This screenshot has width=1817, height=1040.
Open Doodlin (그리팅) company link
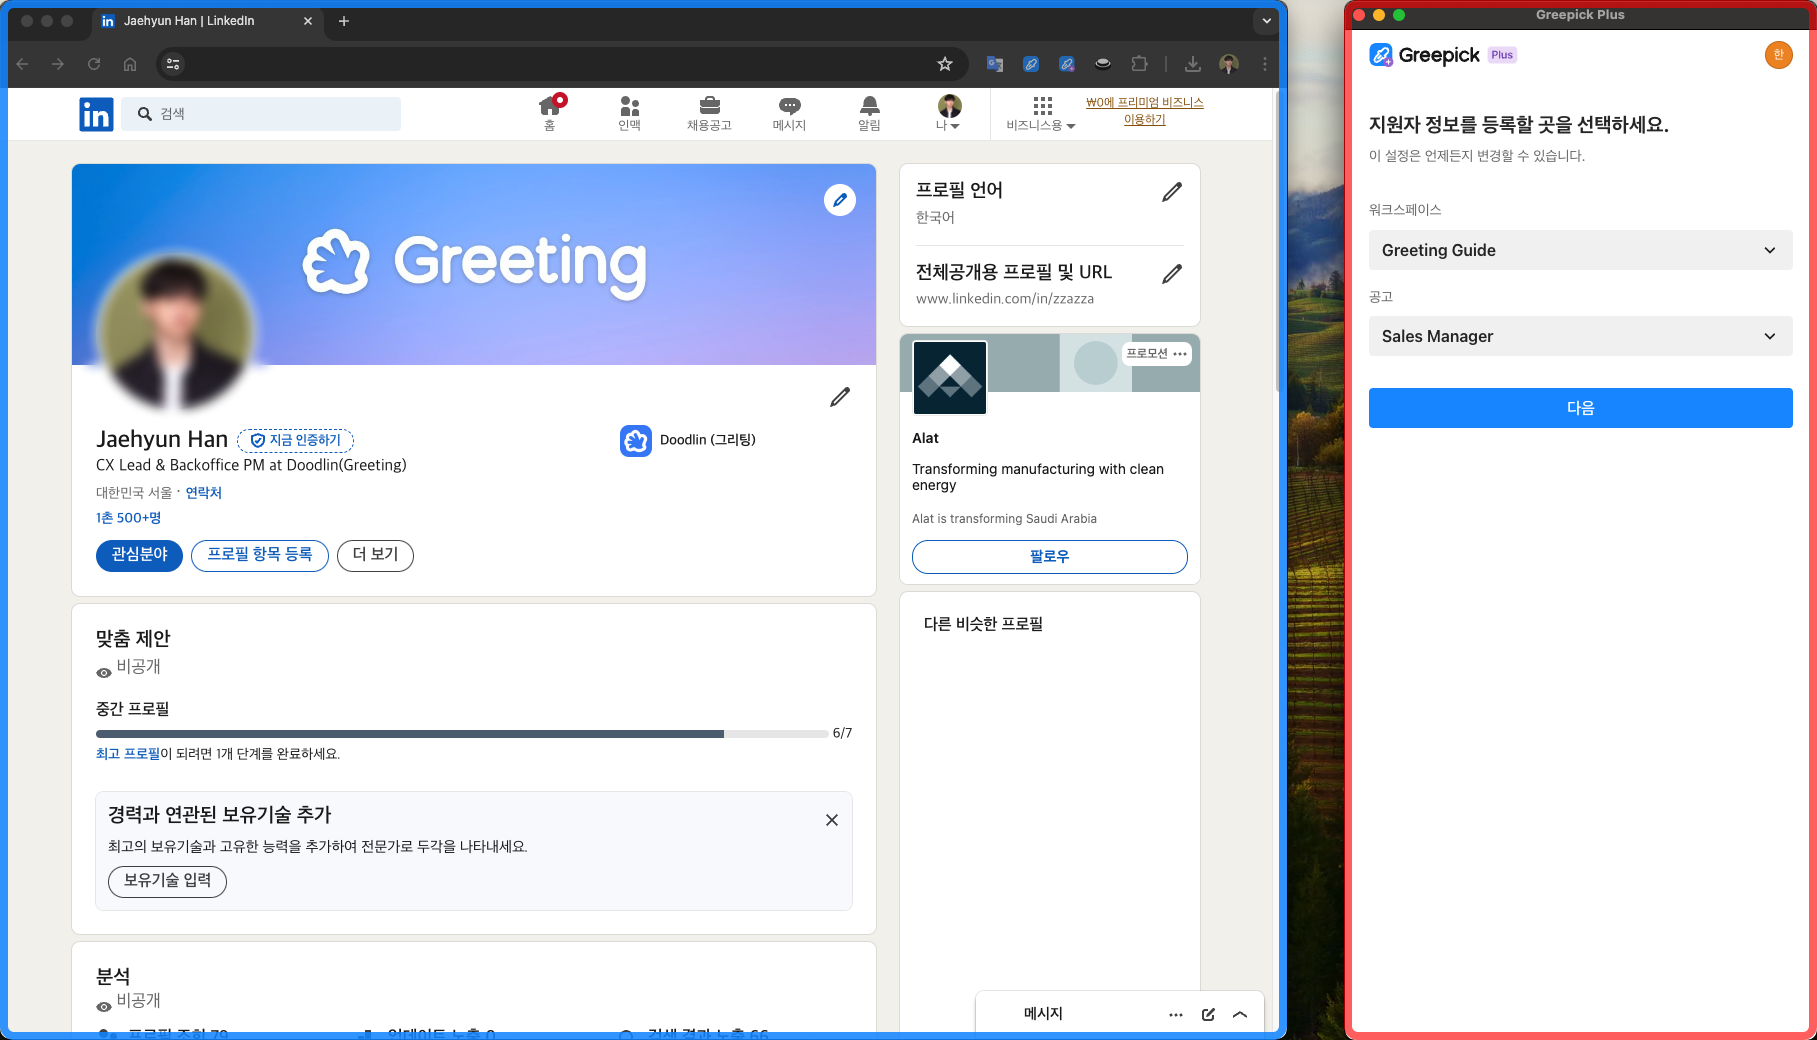point(688,440)
